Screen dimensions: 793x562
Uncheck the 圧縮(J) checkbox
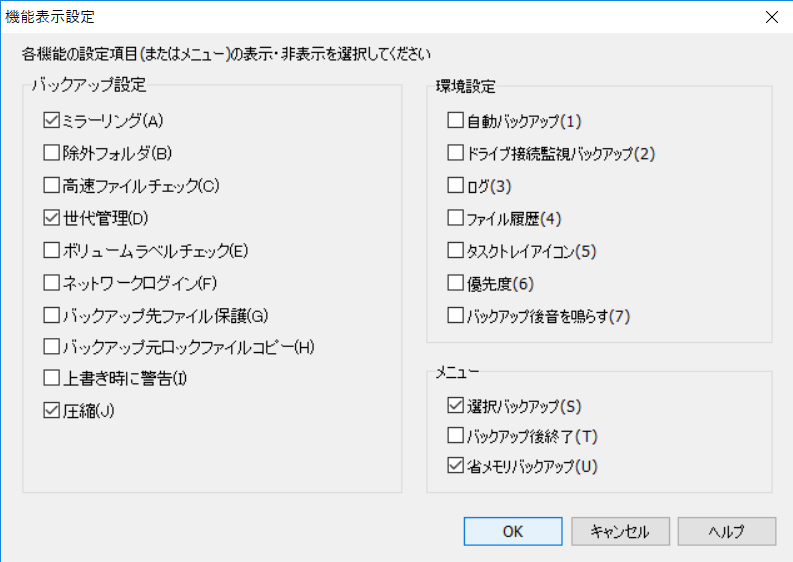52,411
